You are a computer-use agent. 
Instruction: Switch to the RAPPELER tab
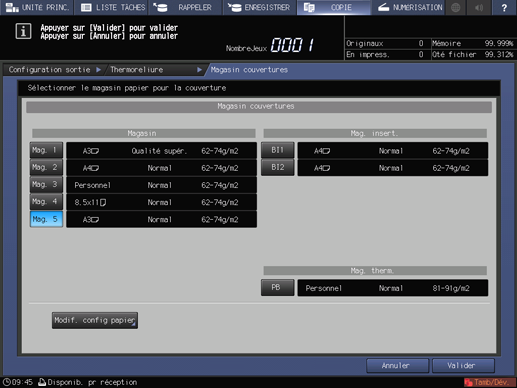pos(185,7)
